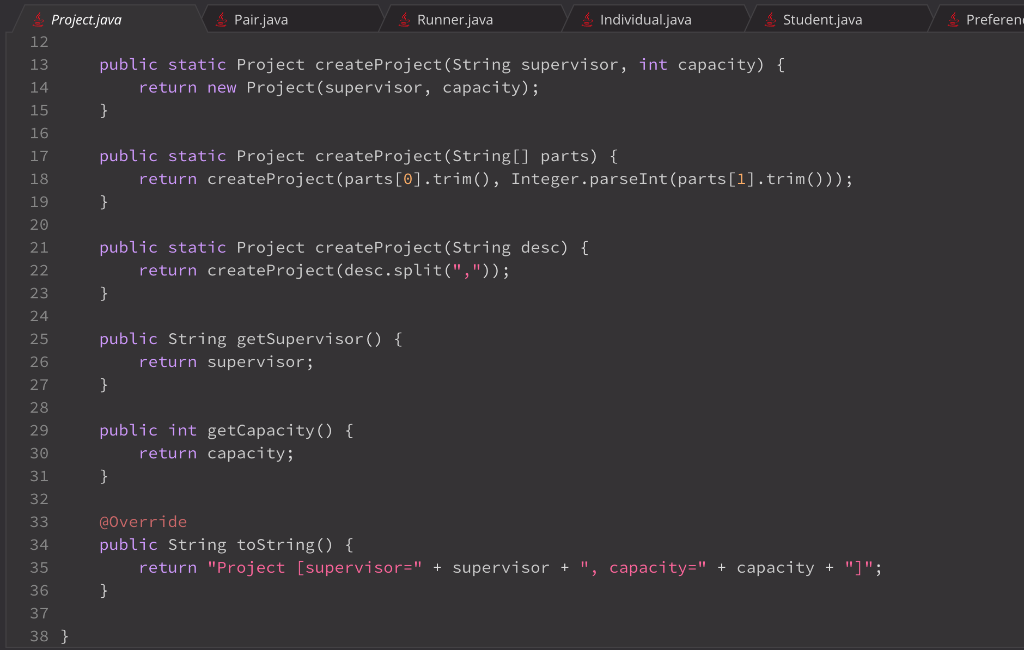The height and width of the screenshot is (650, 1024).
Task: Click parts[0].trim() on line 18
Action: click(417, 178)
